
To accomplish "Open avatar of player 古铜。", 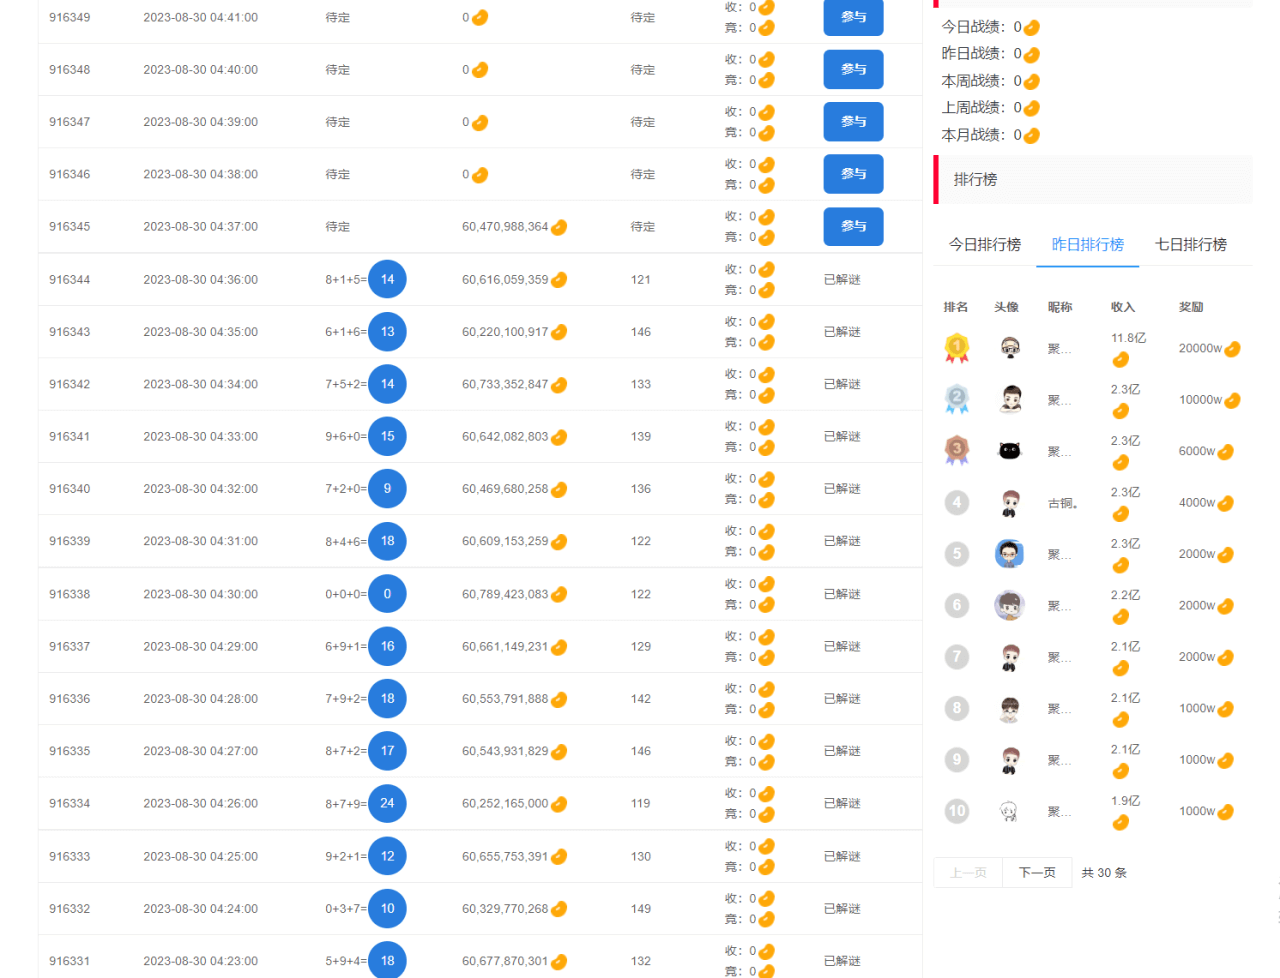I will coord(1010,503).
